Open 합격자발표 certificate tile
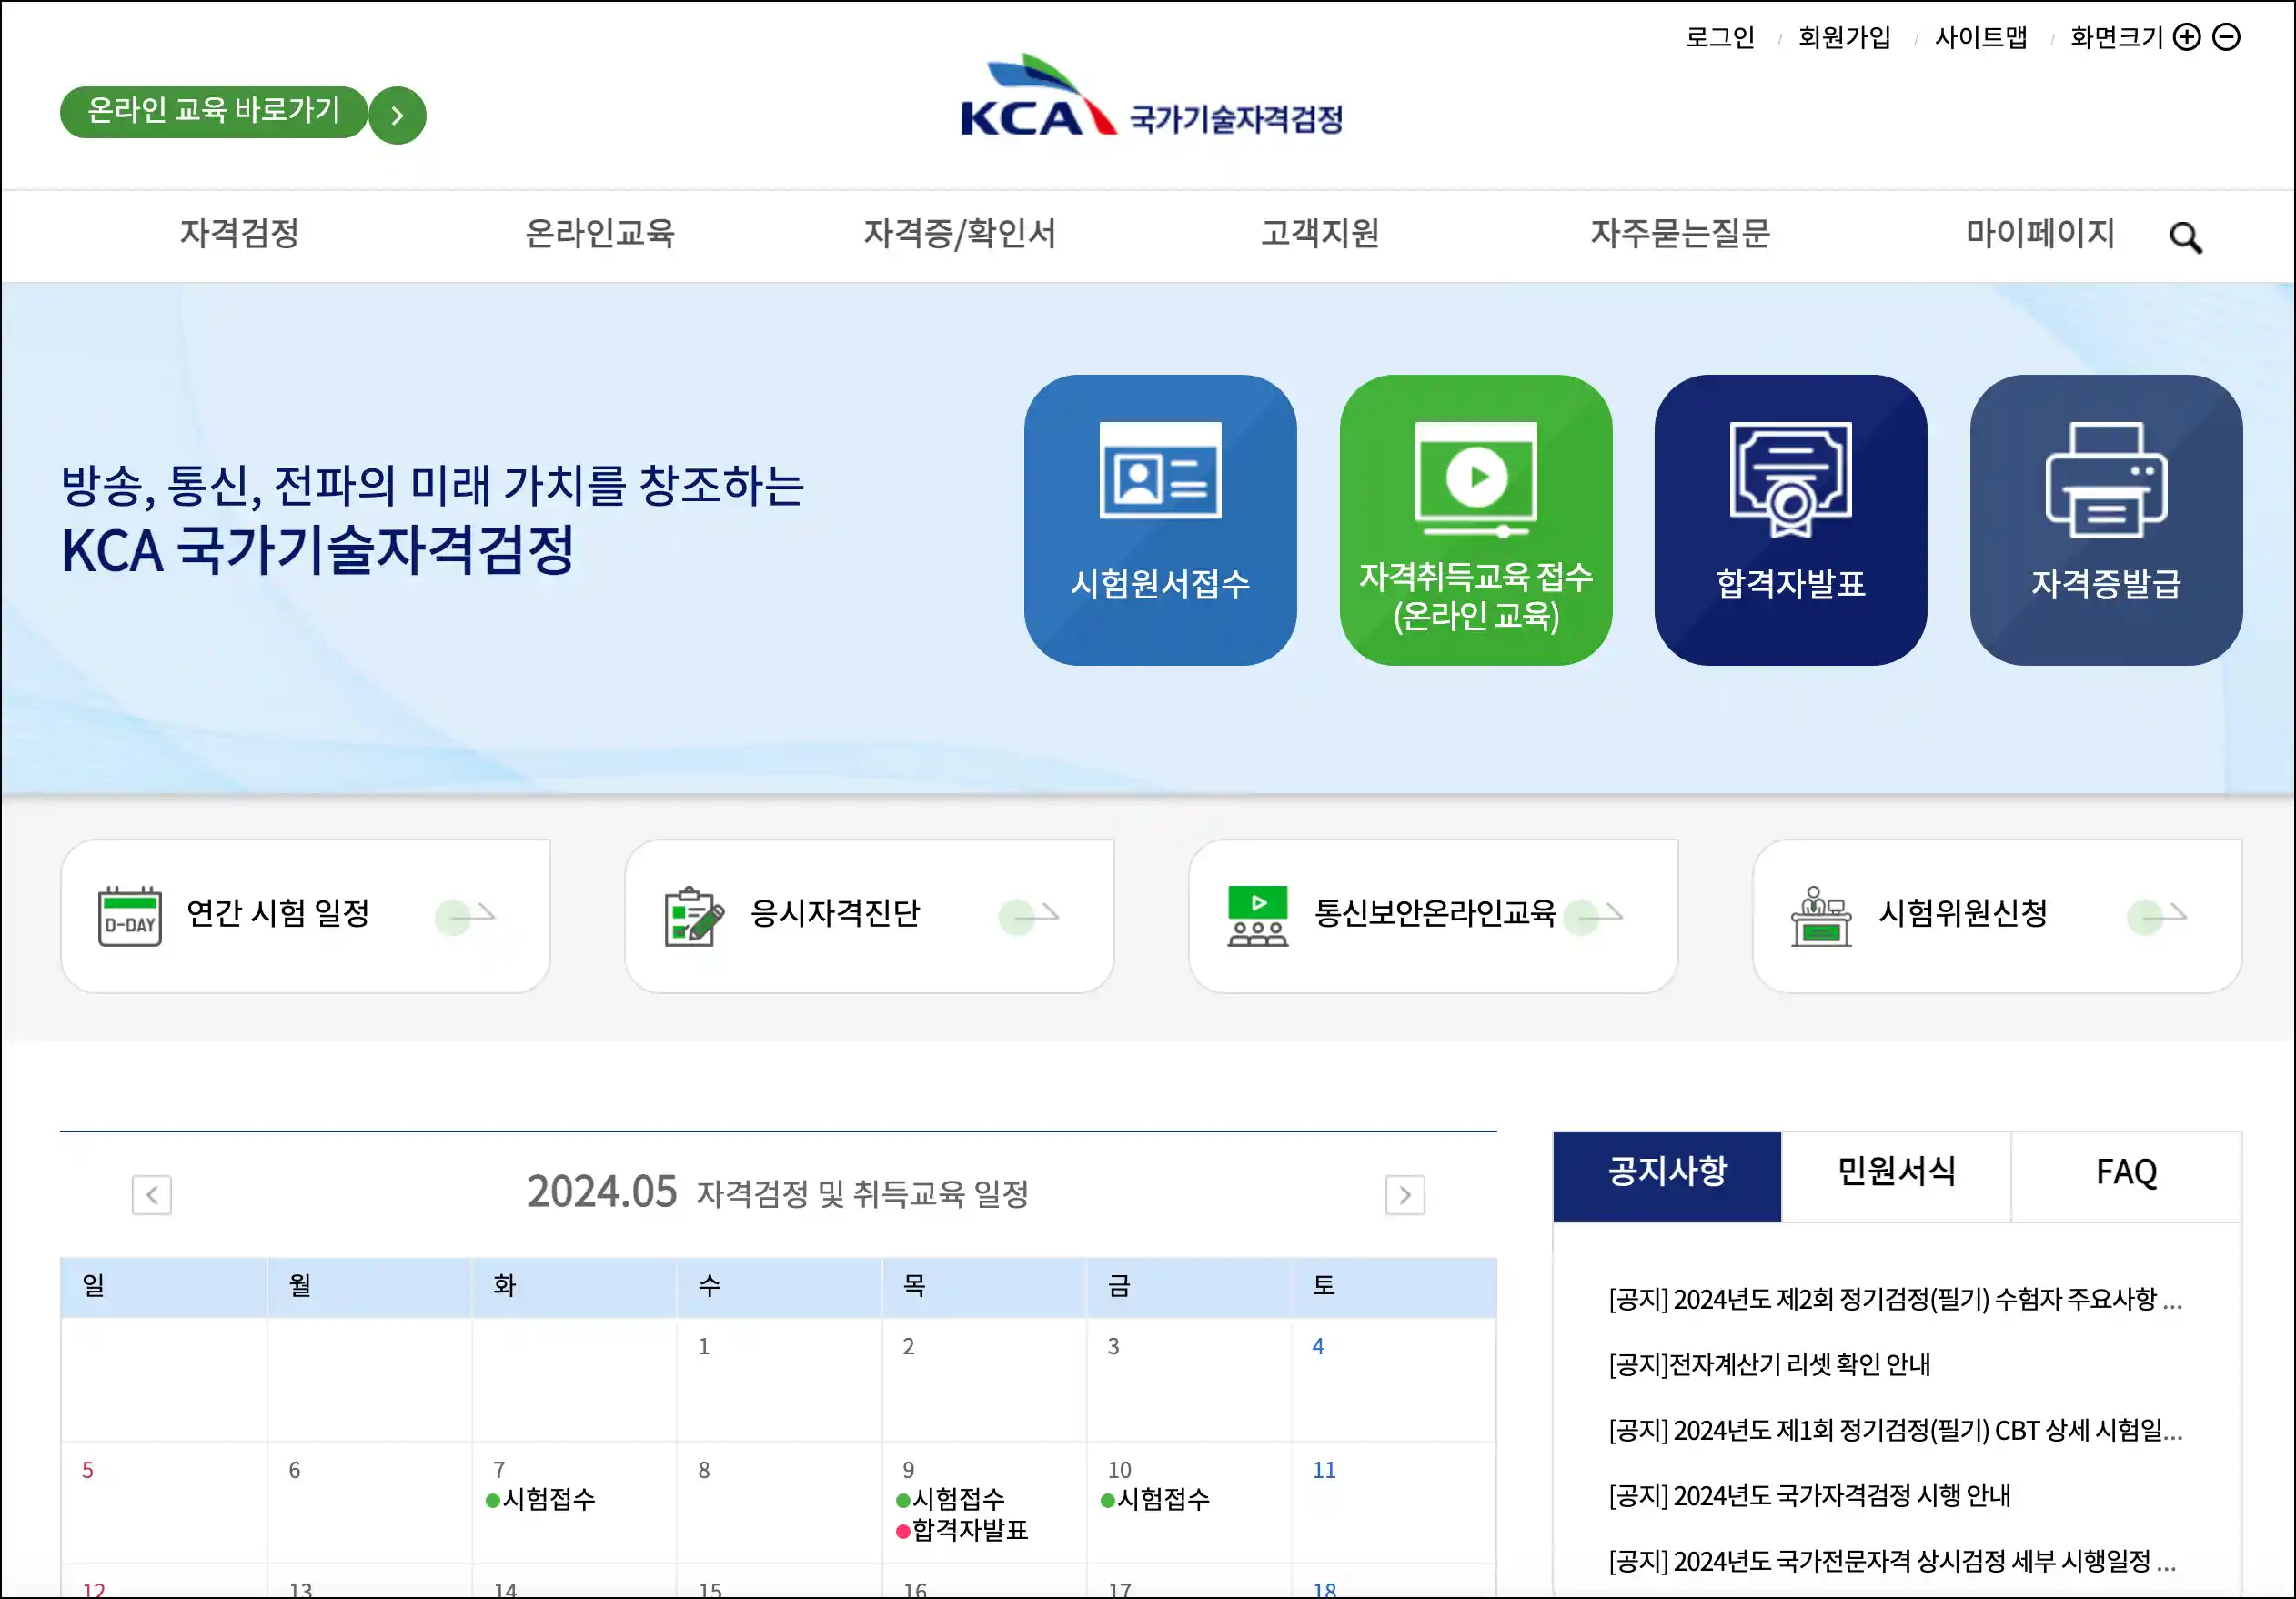 1790,519
